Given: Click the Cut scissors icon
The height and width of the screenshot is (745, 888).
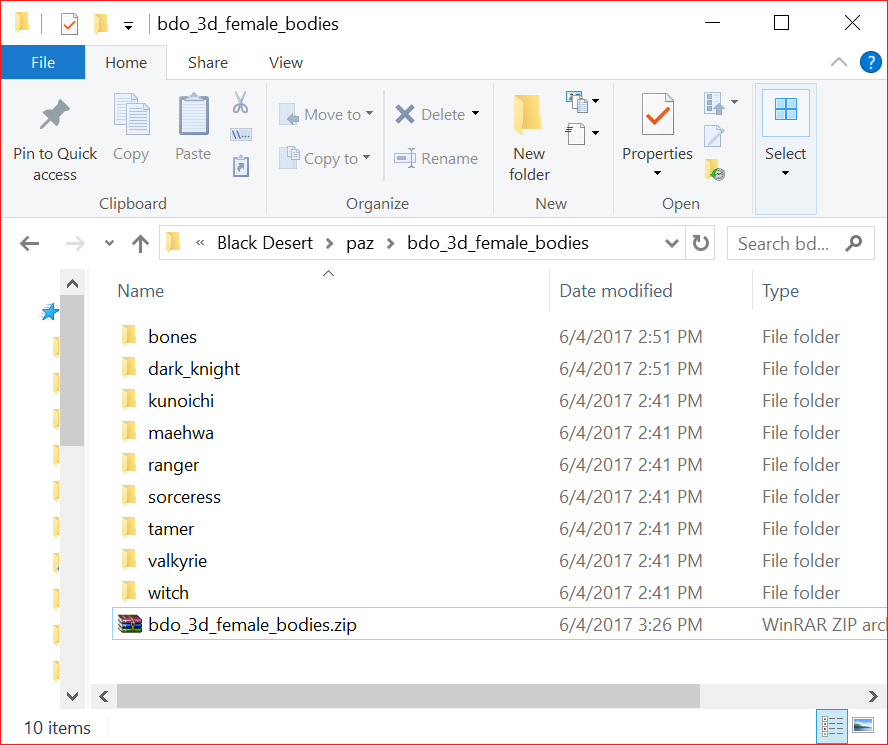Looking at the screenshot, I should (x=240, y=102).
